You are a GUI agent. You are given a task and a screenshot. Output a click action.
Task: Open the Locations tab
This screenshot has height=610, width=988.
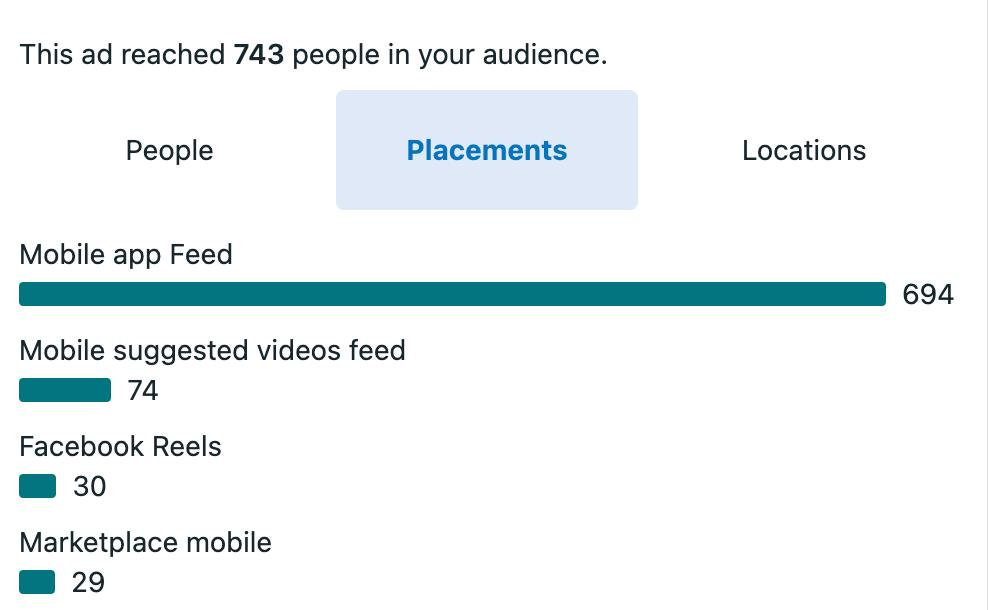(804, 151)
